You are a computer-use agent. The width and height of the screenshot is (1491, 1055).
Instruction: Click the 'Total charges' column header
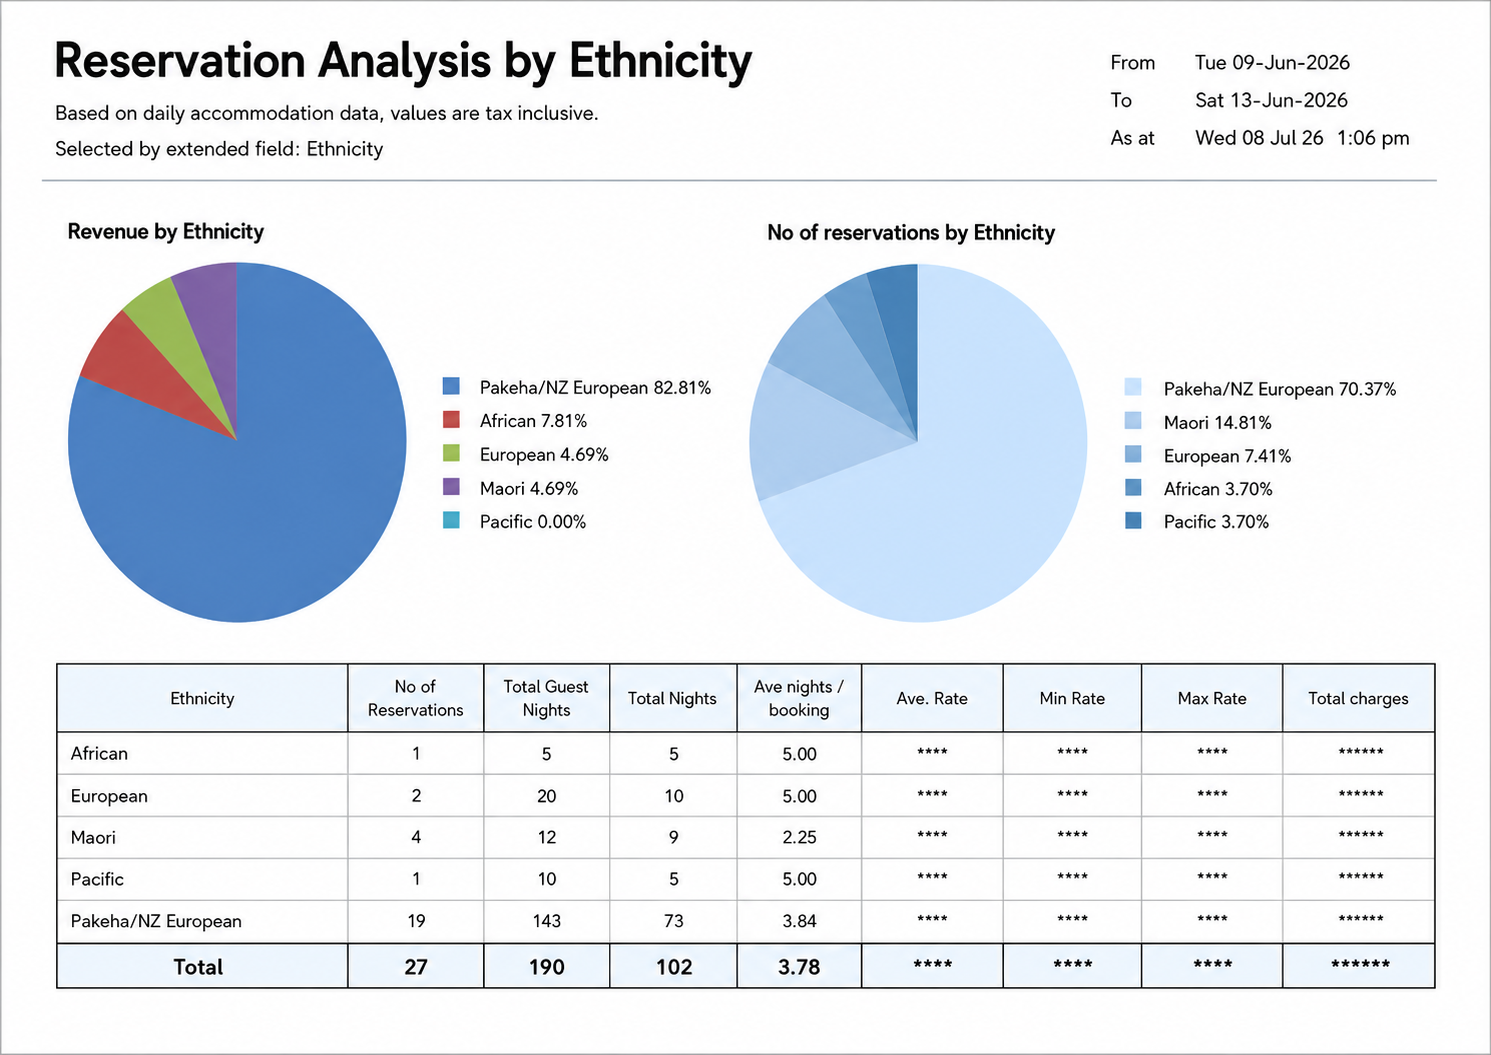(x=1358, y=698)
